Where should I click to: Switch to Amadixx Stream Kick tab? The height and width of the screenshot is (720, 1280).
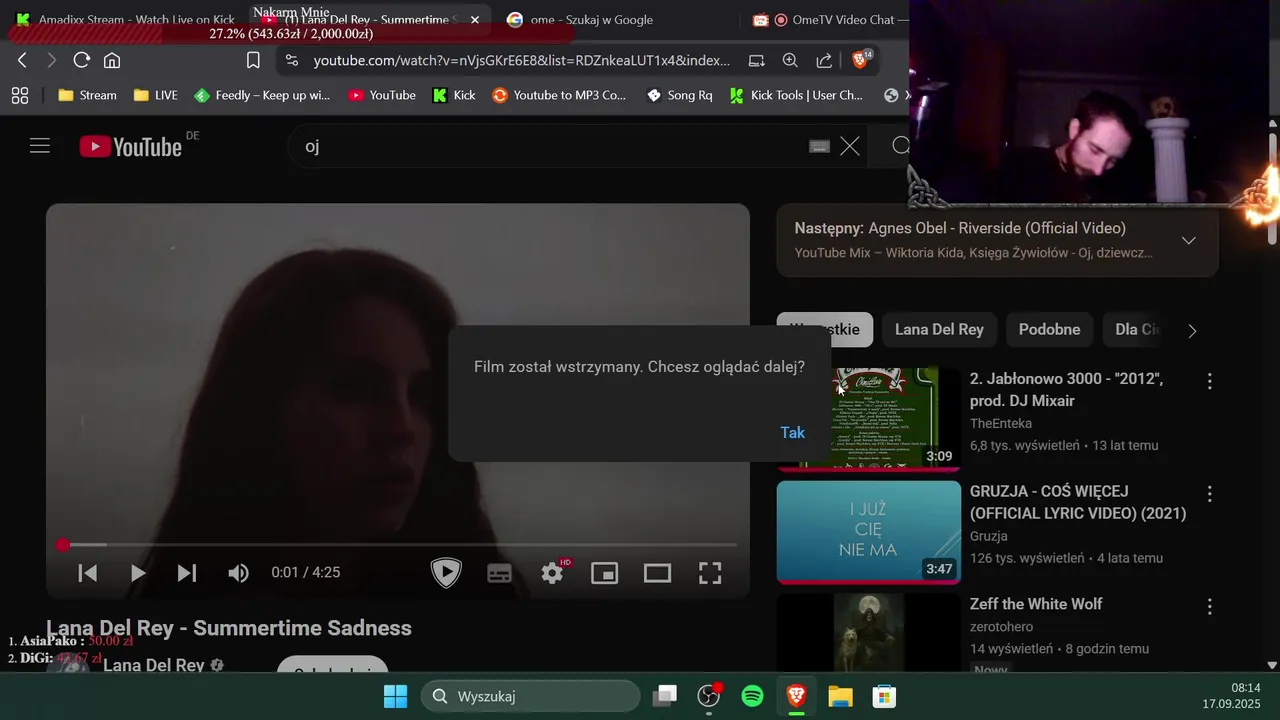125,19
